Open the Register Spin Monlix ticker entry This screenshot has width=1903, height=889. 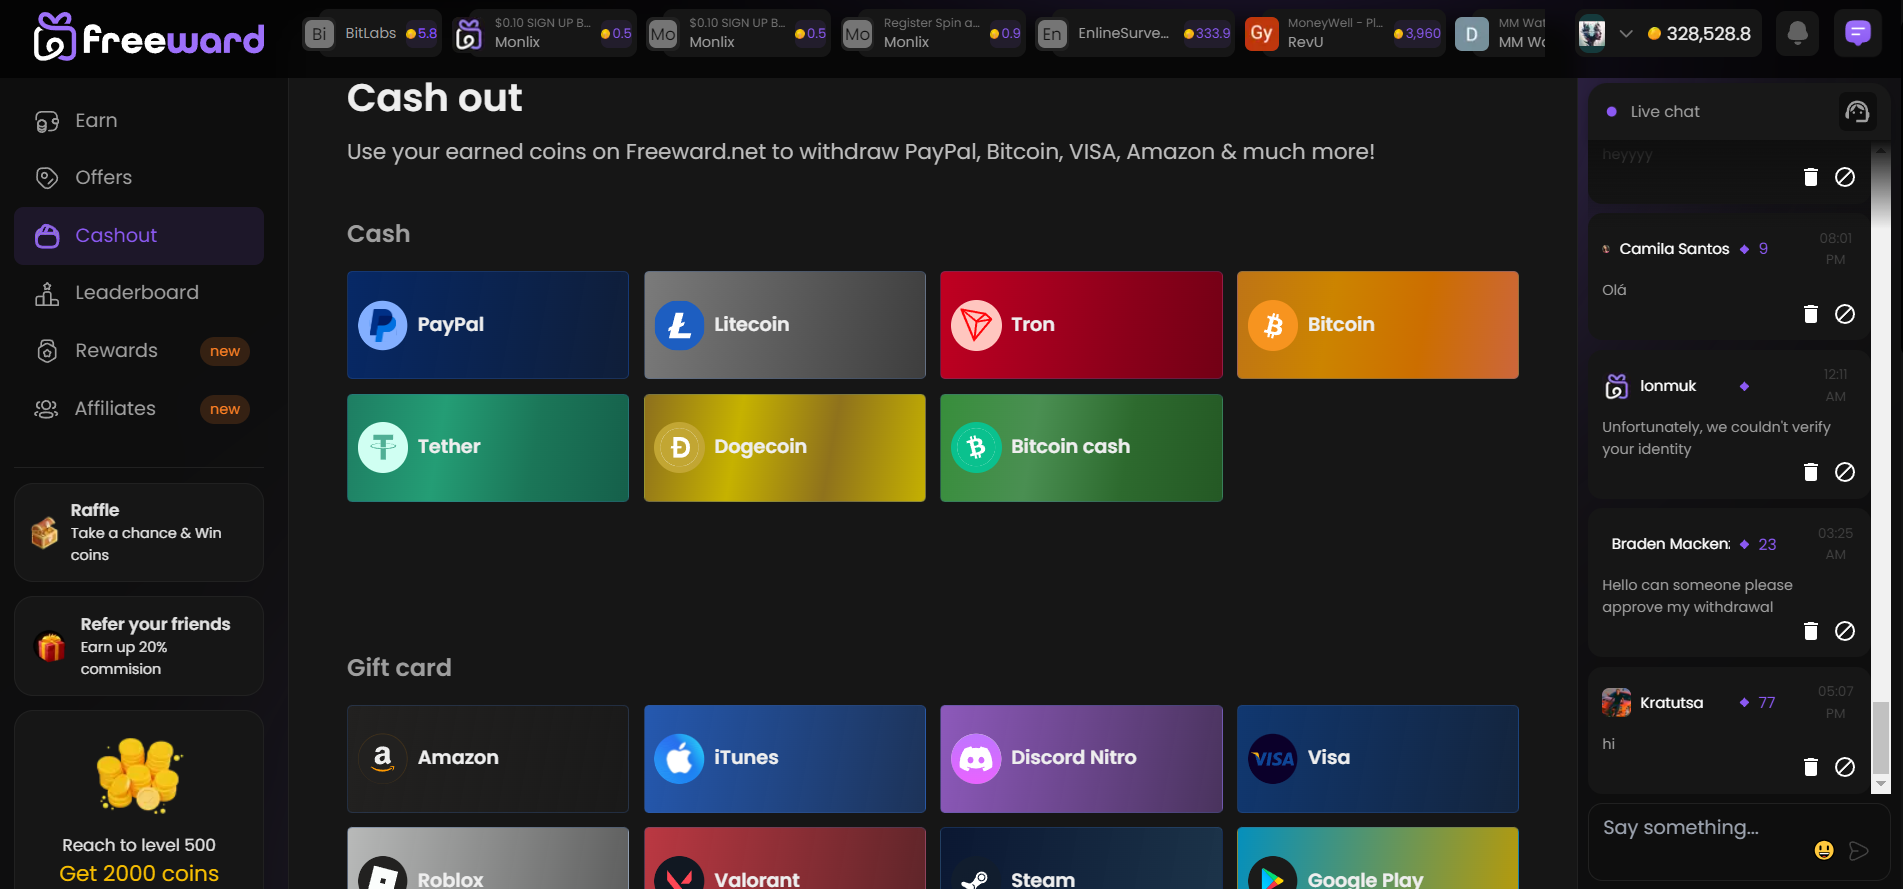932,33
